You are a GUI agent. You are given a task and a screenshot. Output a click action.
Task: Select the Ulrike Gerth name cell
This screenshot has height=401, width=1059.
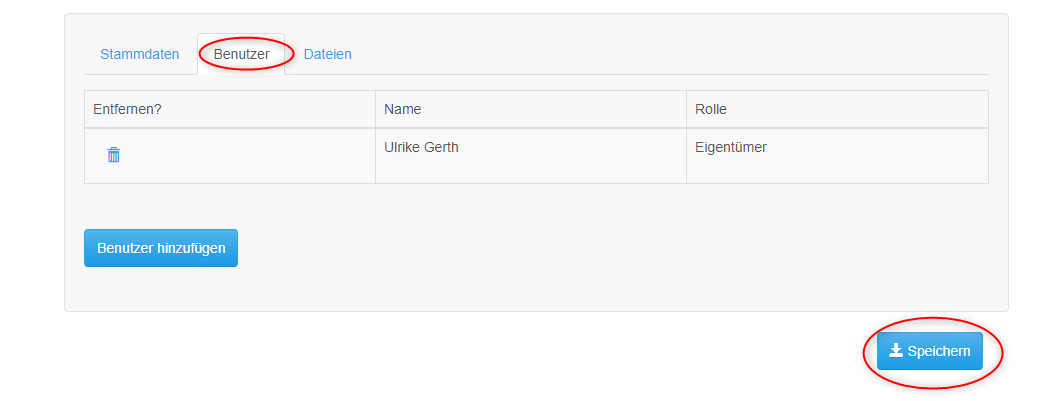coord(531,156)
